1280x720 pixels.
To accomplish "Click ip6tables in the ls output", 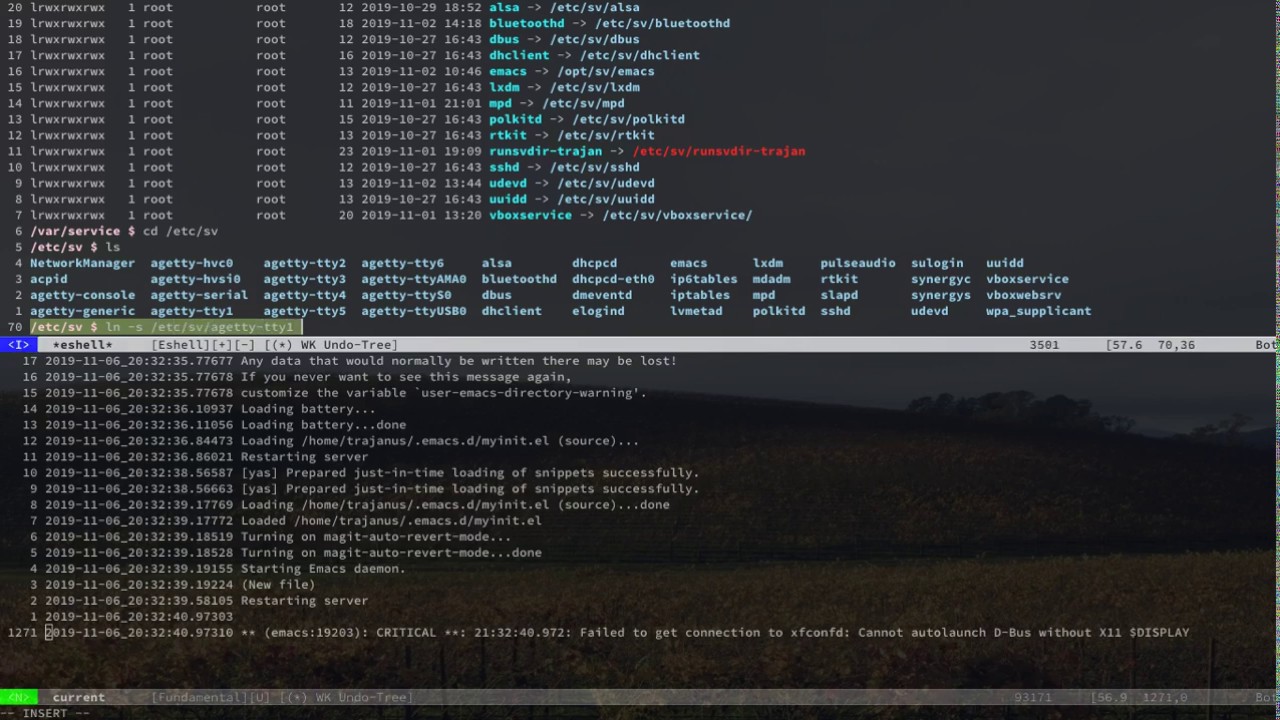I will [x=704, y=279].
